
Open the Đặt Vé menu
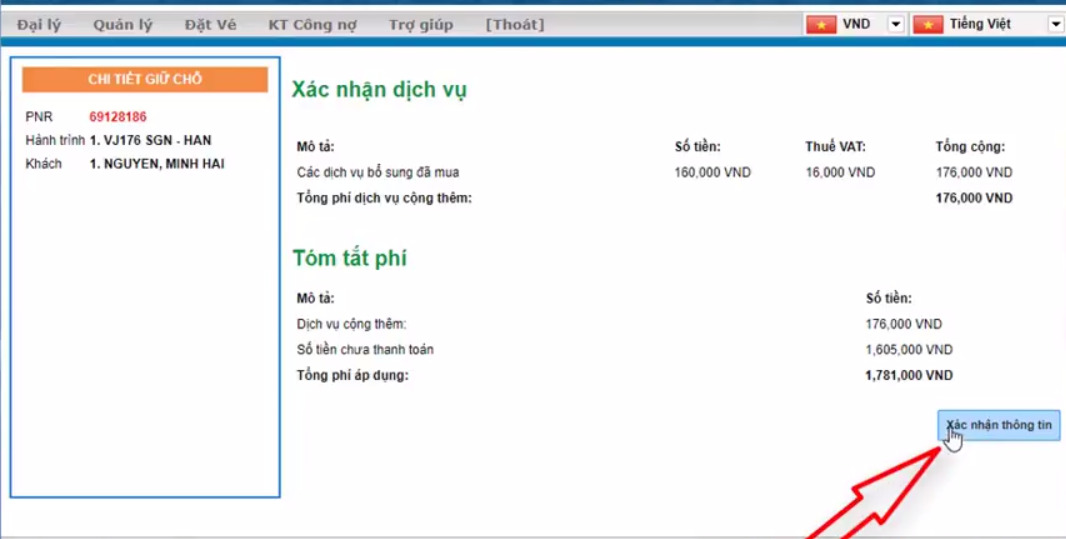(x=211, y=25)
